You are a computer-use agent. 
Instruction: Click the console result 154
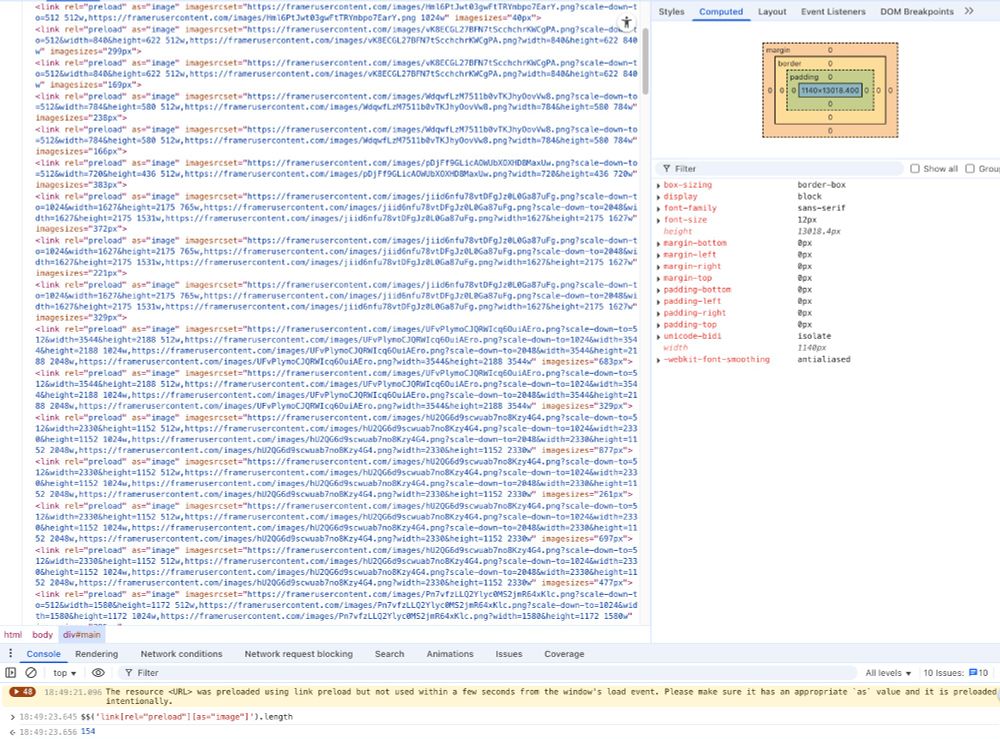(88, 731)
